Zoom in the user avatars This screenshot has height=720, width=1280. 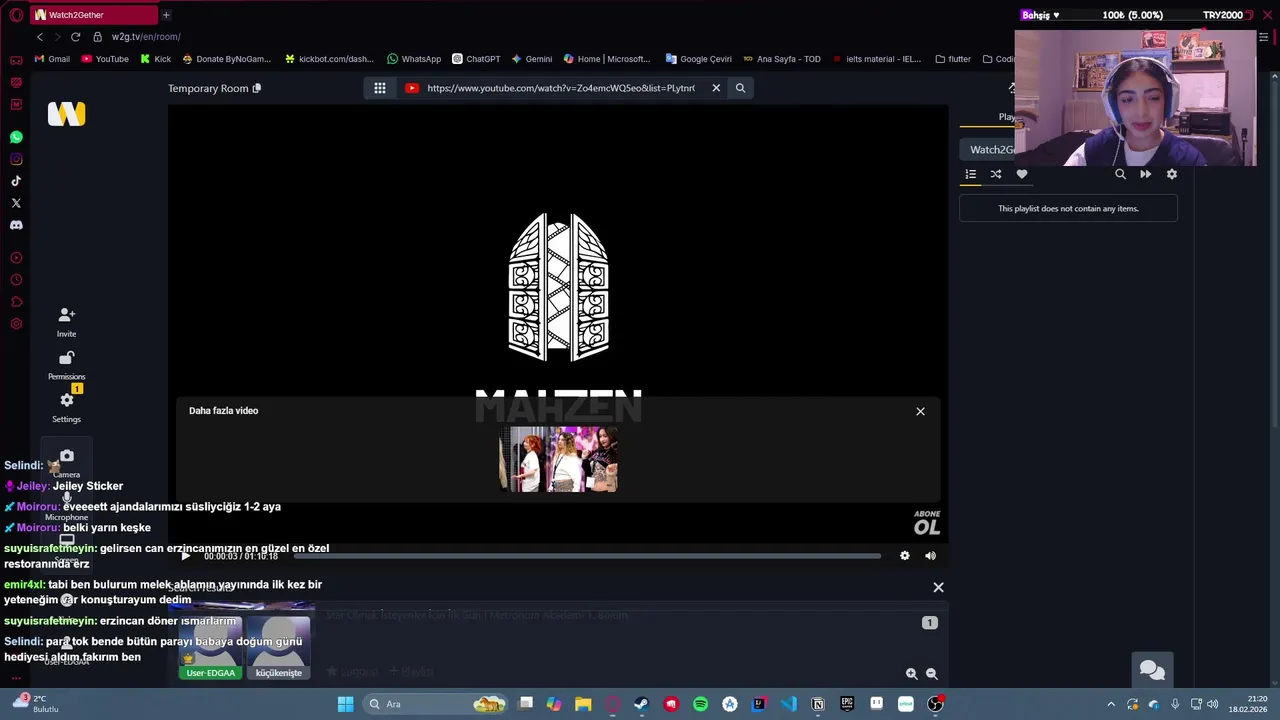coord(911,674)
